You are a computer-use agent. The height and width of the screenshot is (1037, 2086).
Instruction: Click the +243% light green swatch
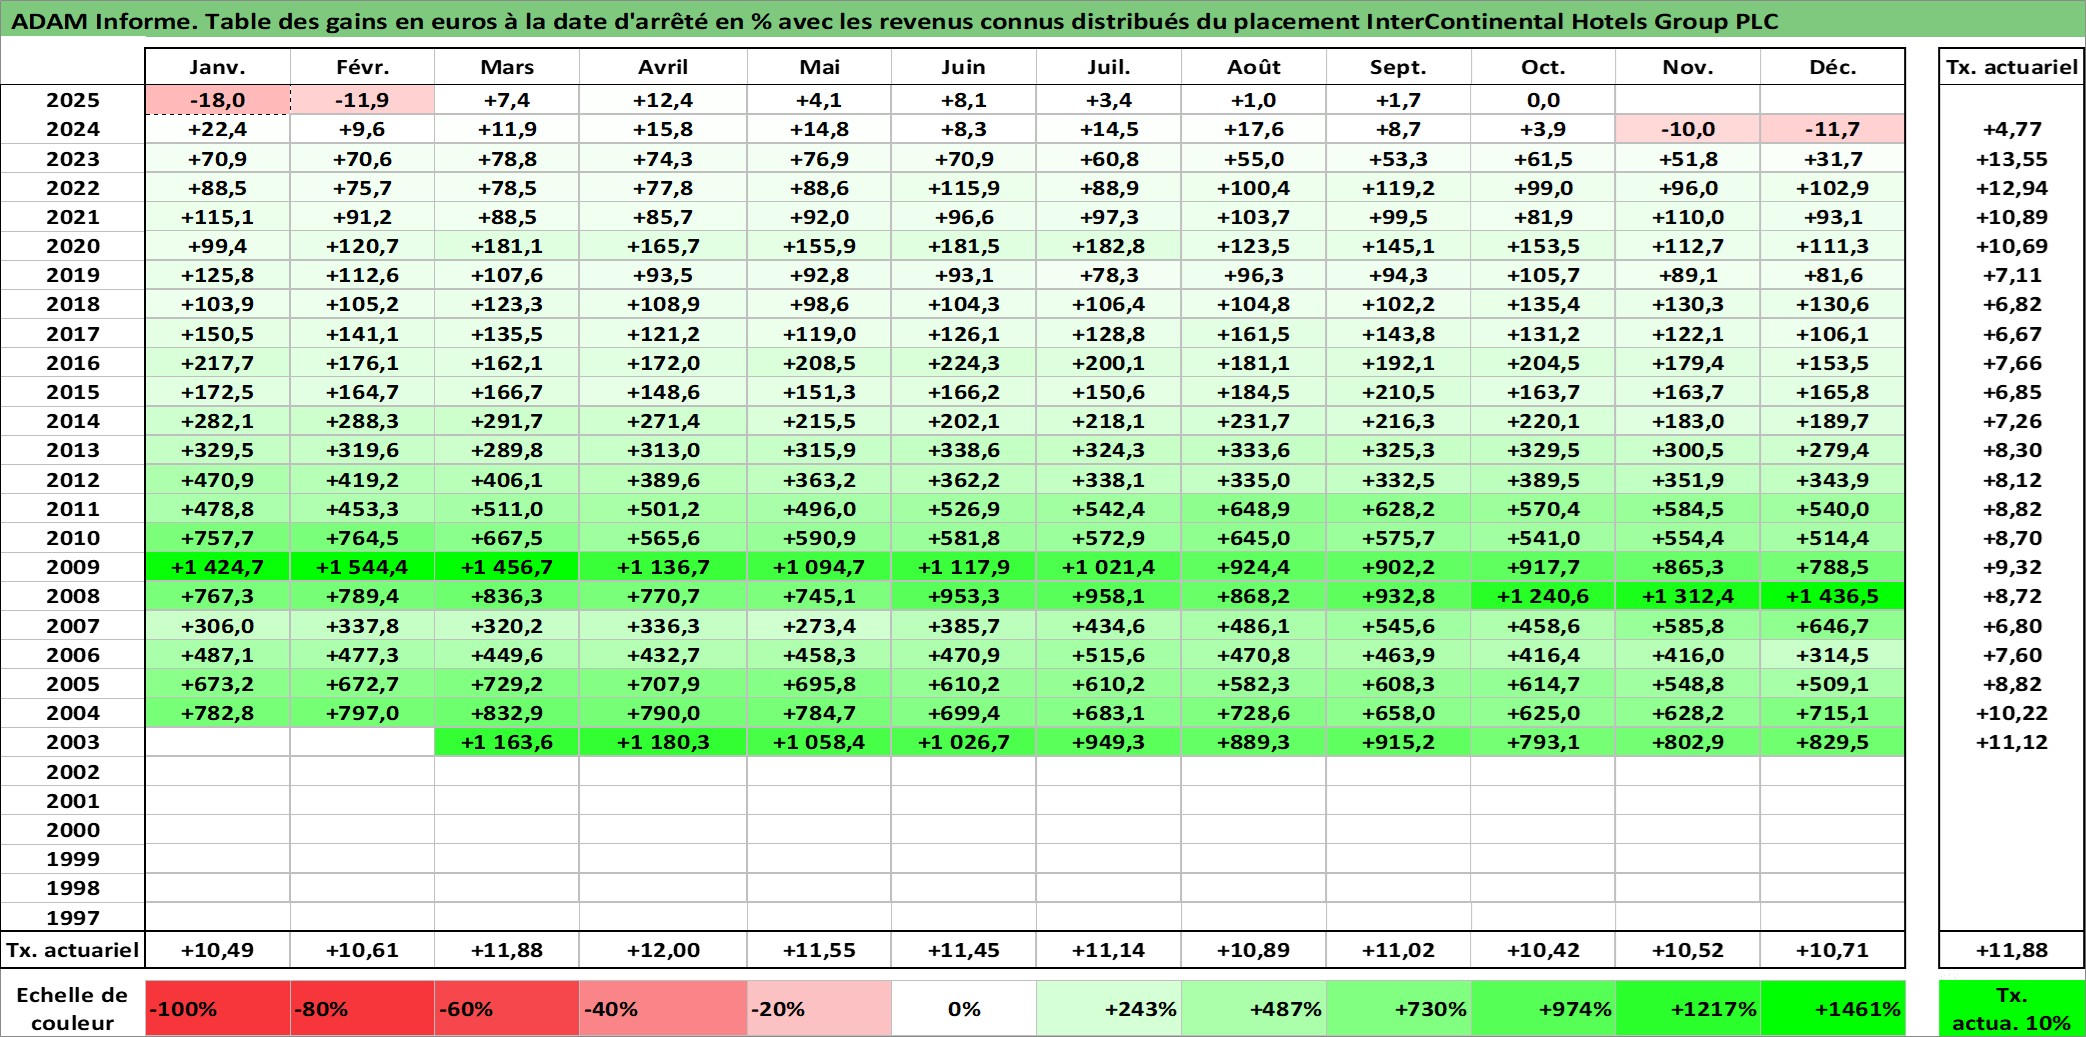tap(1108, 1009)
